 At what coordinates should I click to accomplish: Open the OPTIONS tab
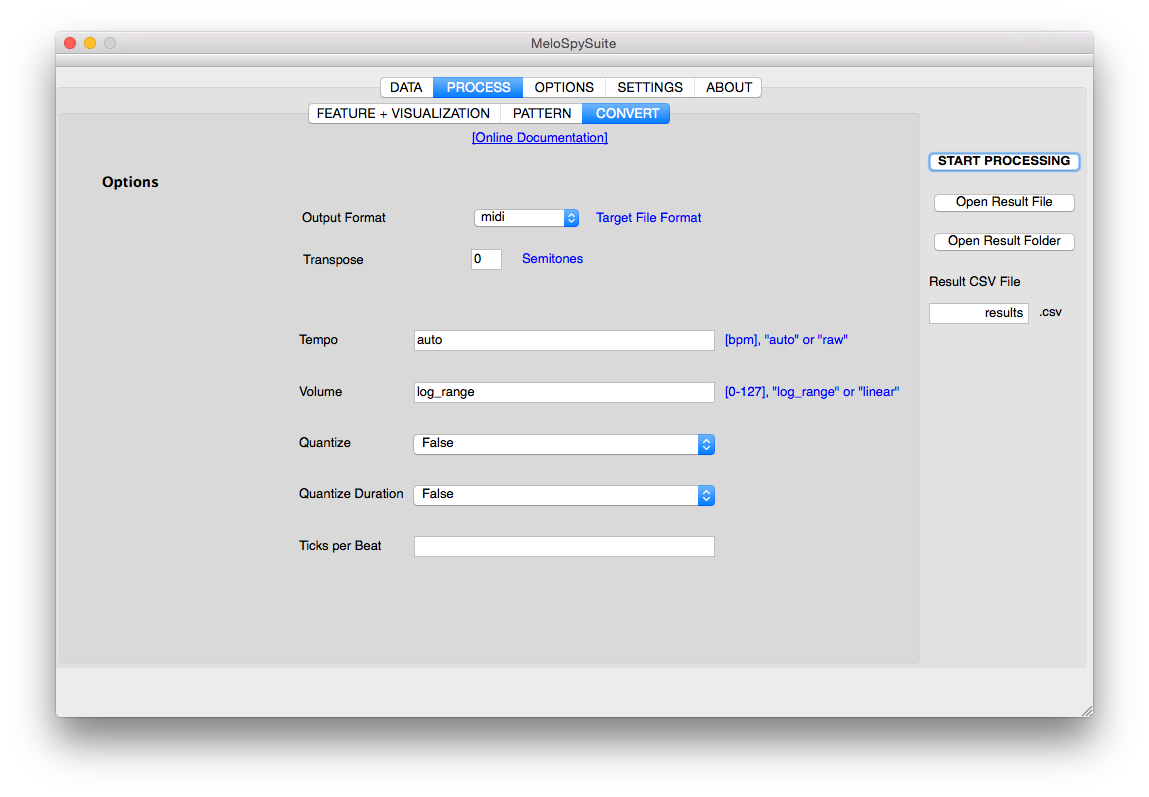click(564, 87)
